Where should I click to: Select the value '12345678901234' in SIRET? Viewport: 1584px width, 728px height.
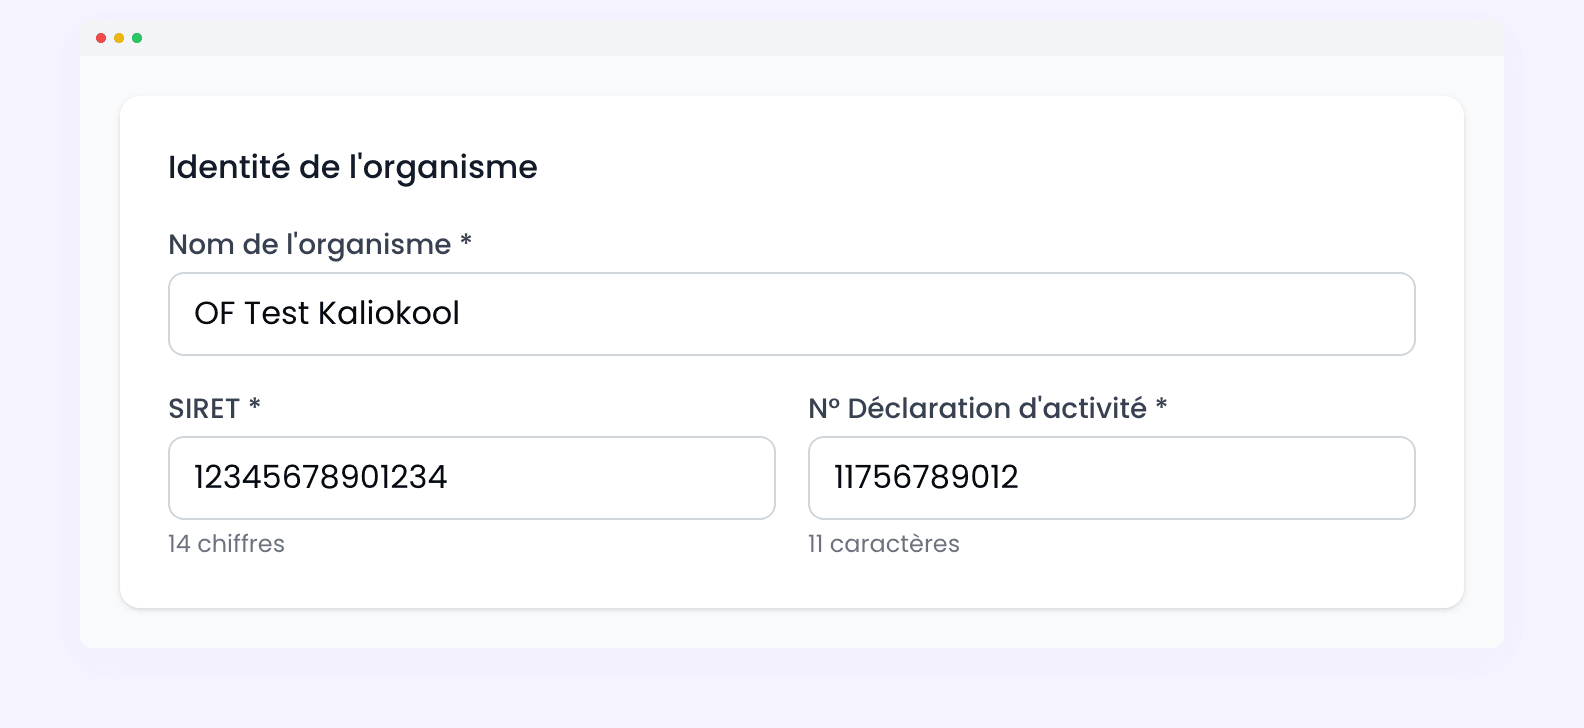pos(320,477)
